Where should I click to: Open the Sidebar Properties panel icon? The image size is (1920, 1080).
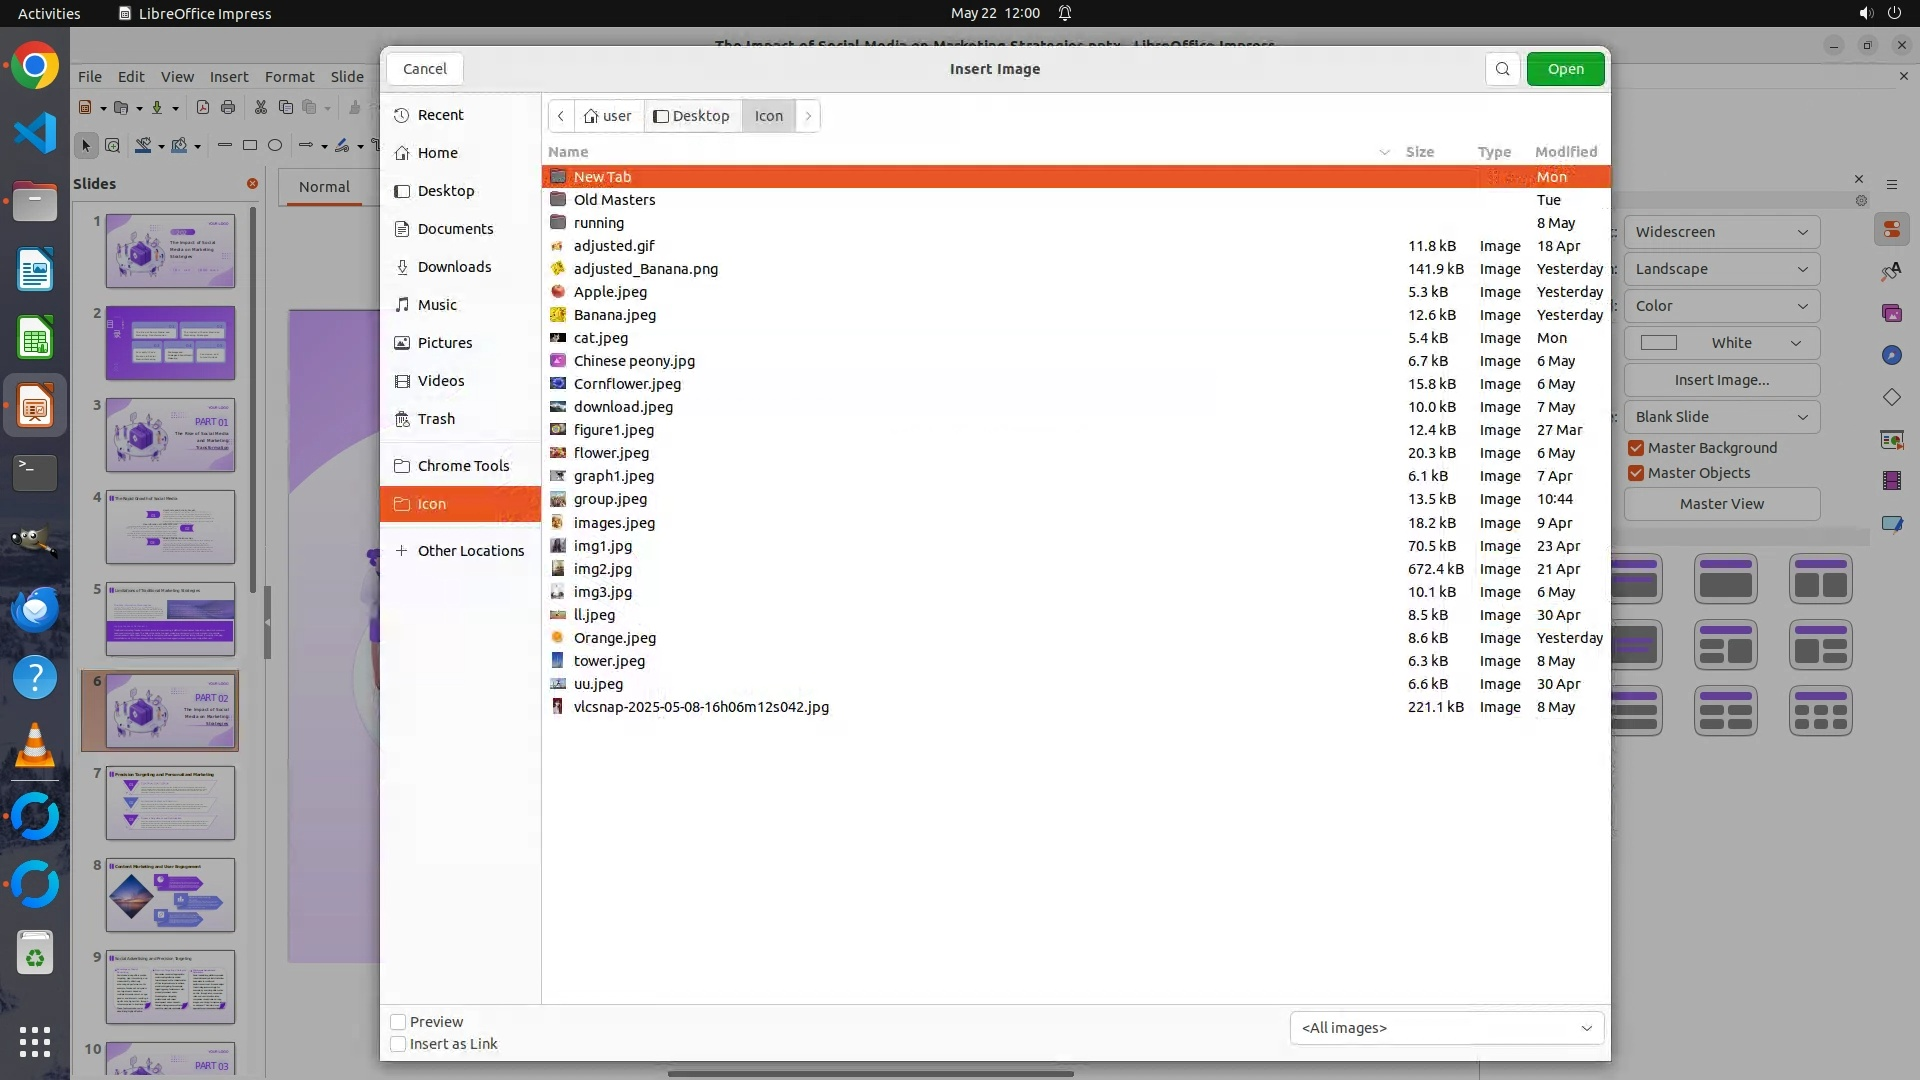tap(1891, 230)
